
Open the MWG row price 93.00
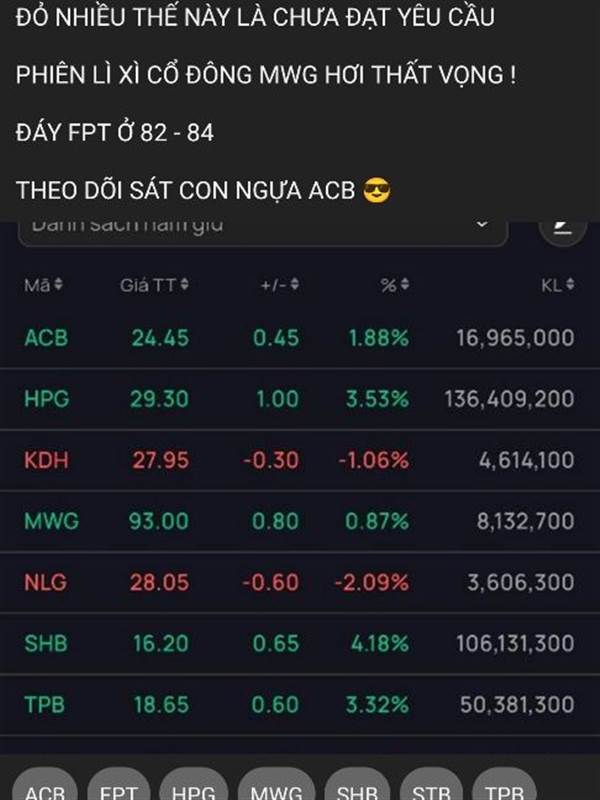pyautogui.click(x=158, y=521)
